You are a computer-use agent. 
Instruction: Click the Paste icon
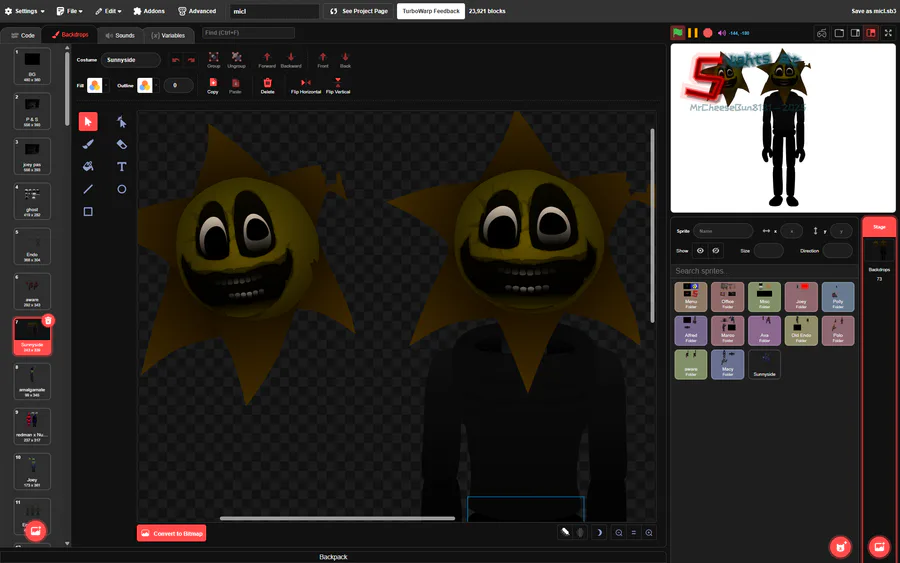[x=235, y=86]
